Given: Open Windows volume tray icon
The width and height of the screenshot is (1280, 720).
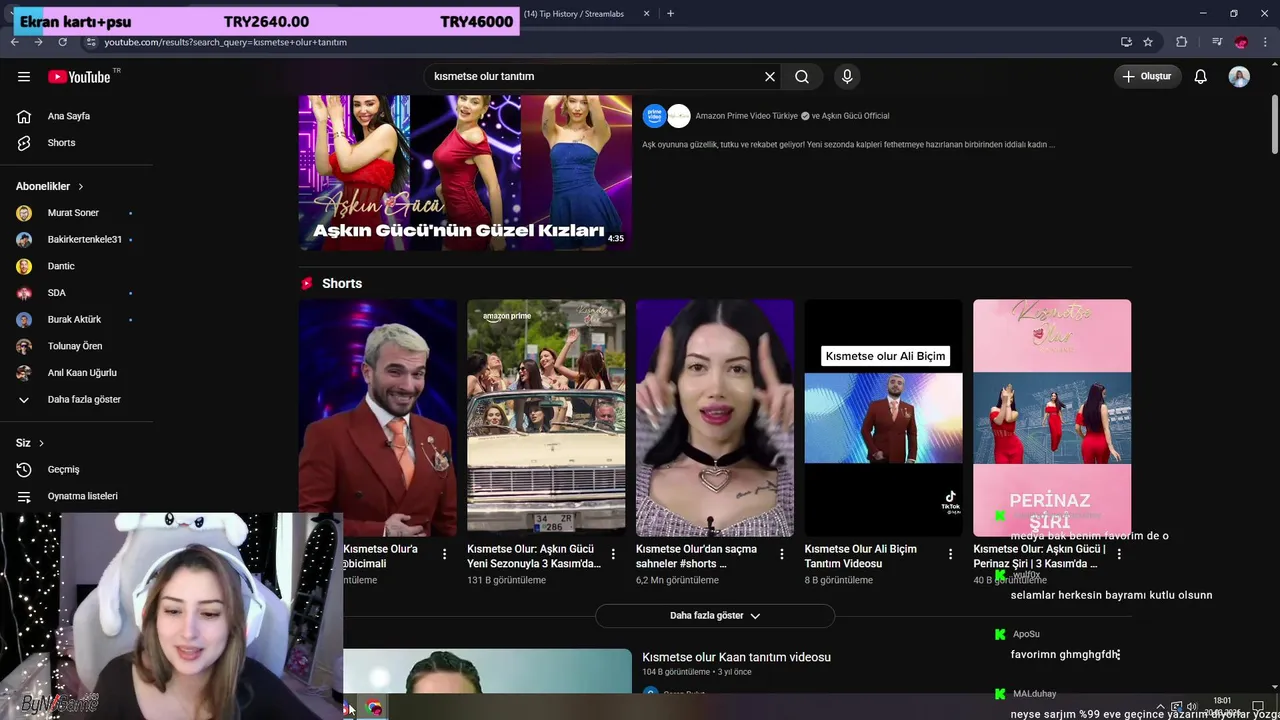Looking at the screenshot, I should click(x=1191, y=707).
